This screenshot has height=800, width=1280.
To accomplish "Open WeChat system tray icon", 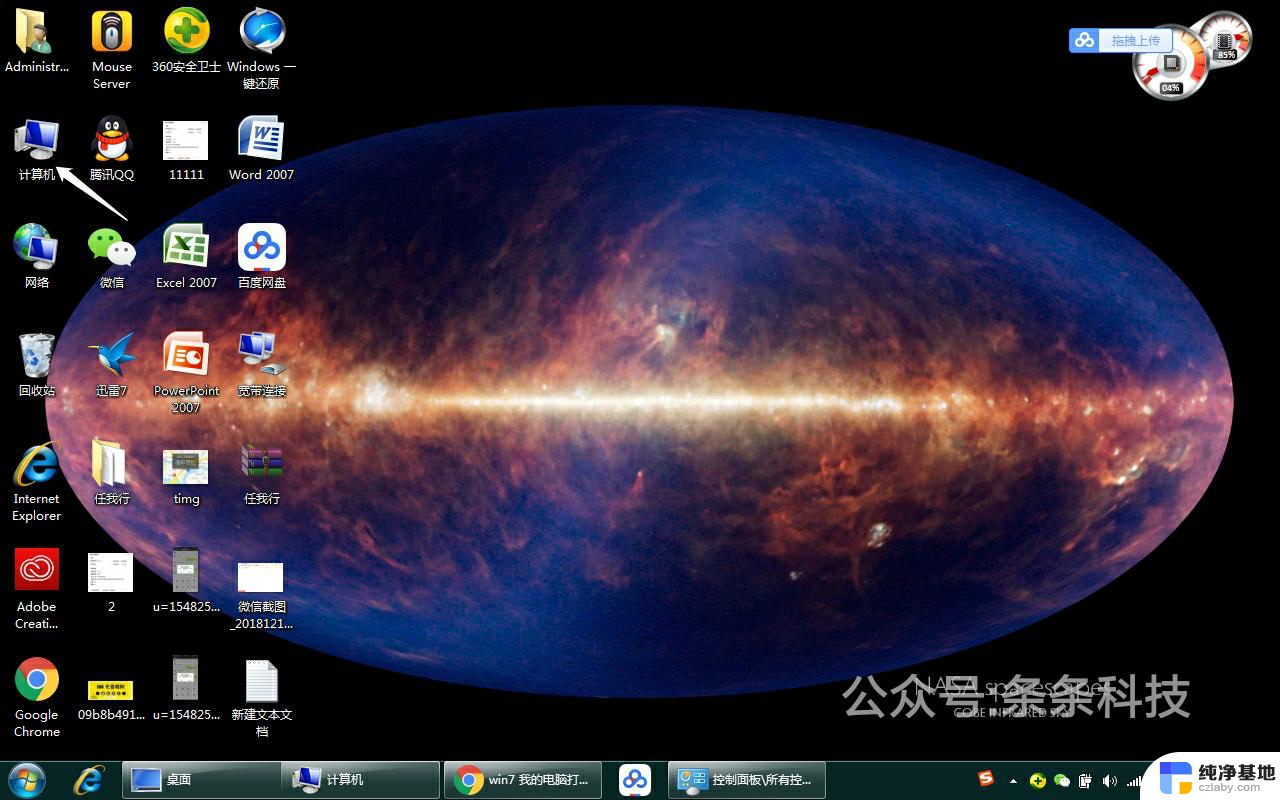I will point(1062,780).
